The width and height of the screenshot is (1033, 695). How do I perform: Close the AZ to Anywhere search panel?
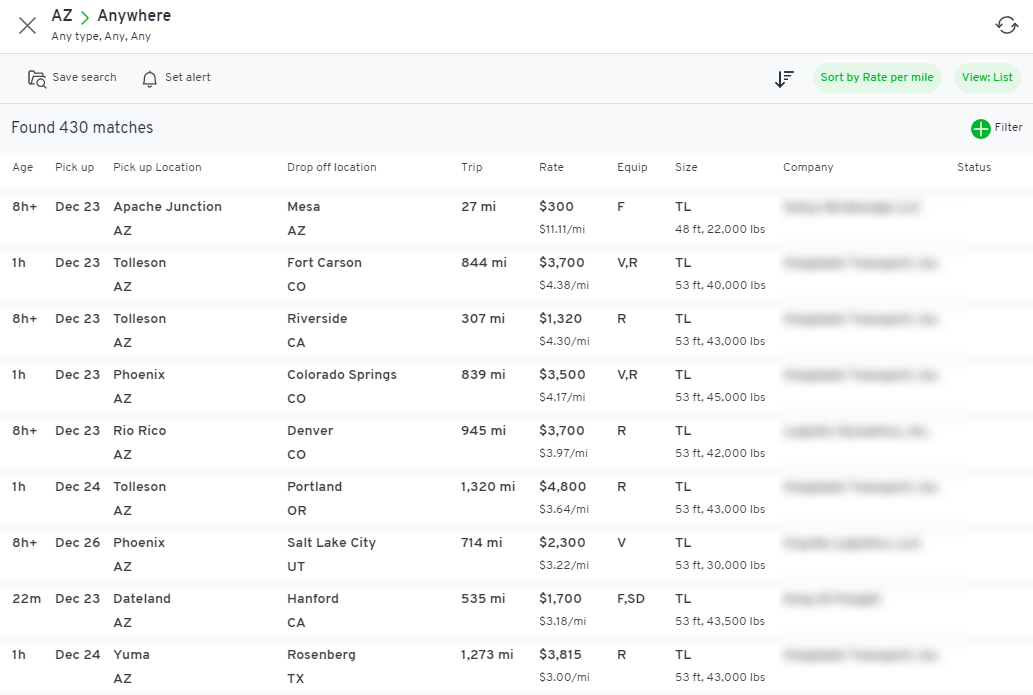[x=27, y=26]
